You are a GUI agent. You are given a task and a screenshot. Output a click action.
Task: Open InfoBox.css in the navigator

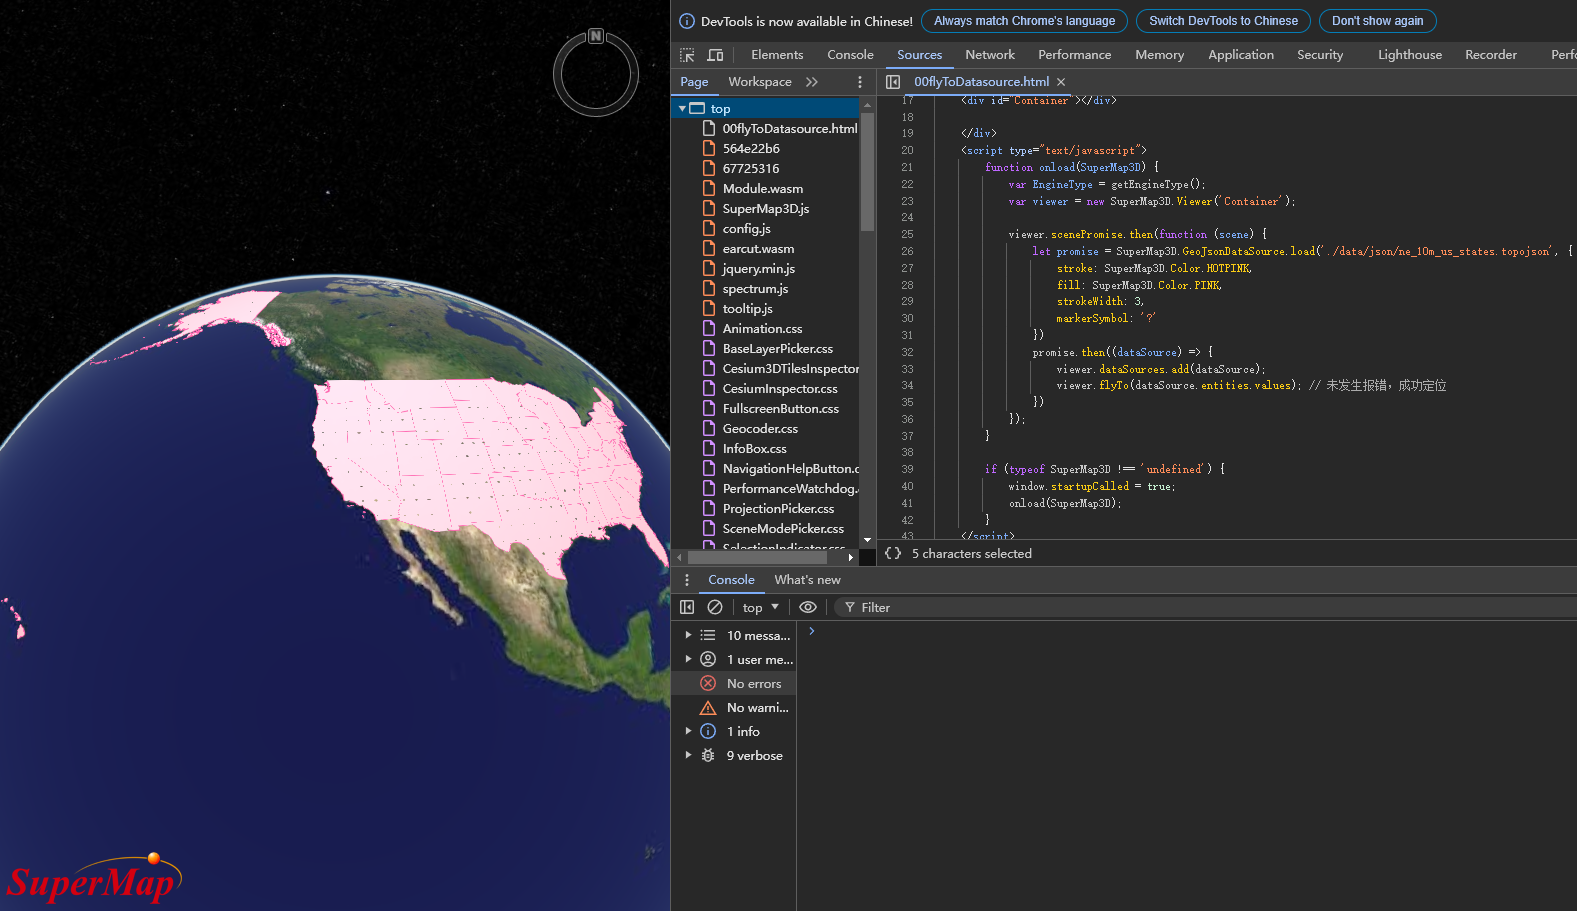click(754, 449)
